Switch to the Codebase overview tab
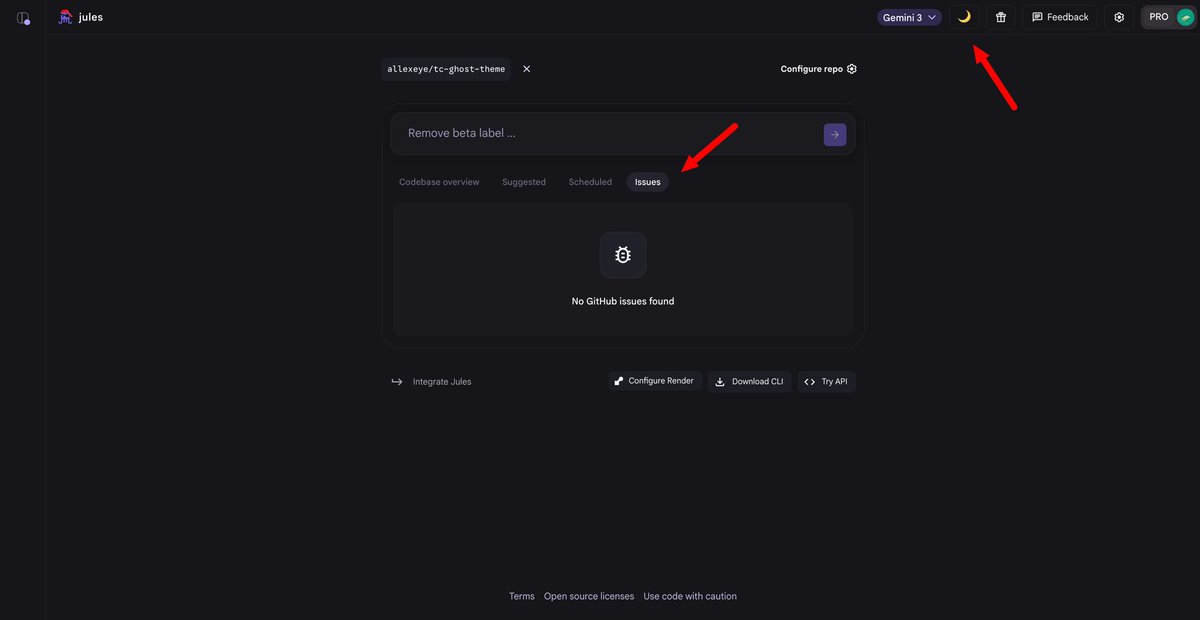Image resolution: width=1200 pixels, height=620 pixels. pyautogui.click(x=439, y=182)
